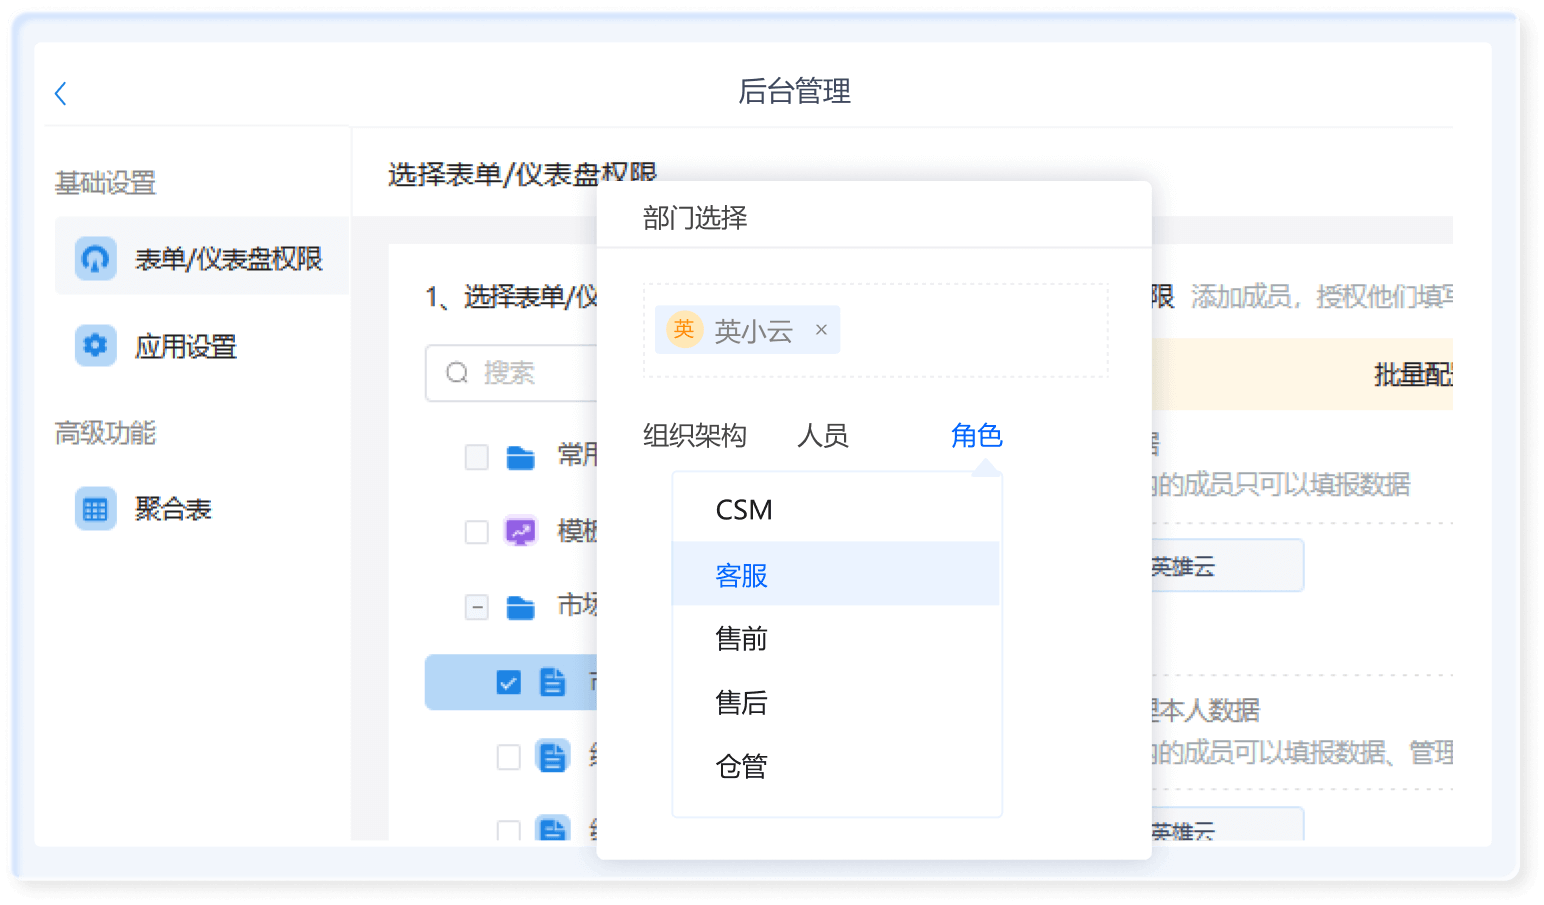Select 客服 role from list
Screen dimensions: 1544x905
click(836, 574)
